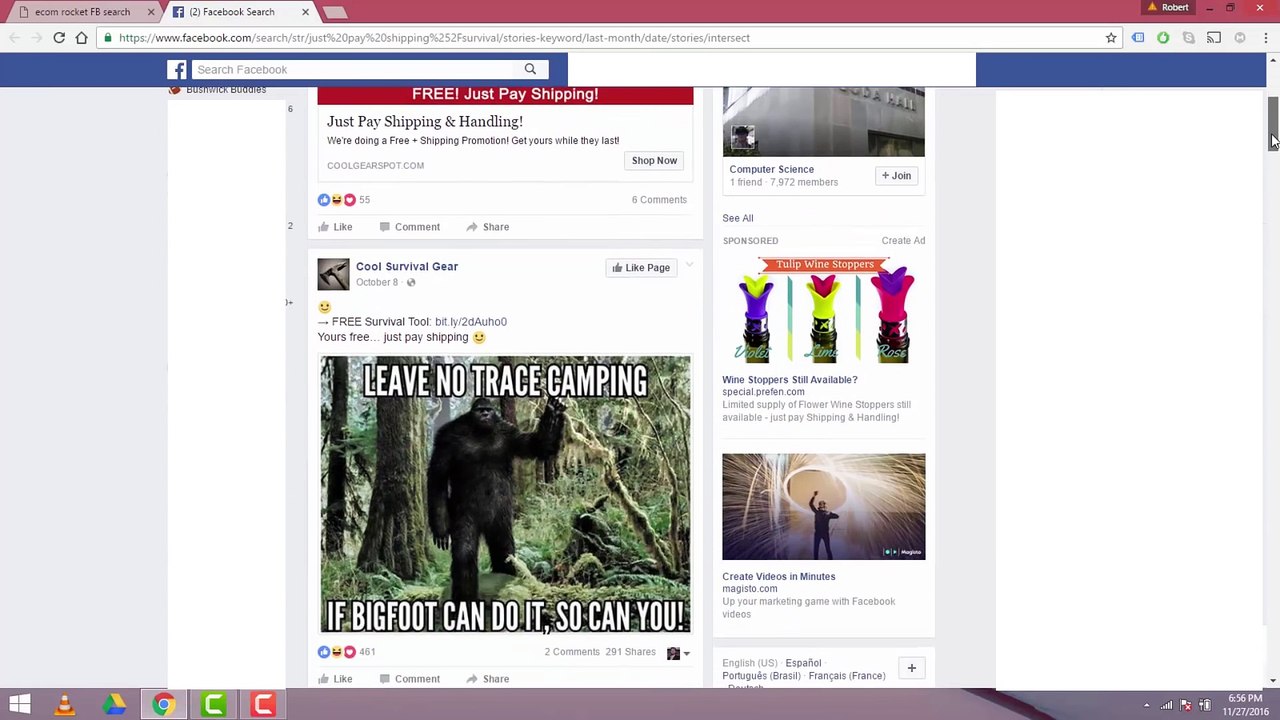Launch VLC media player from the taskbar
This screenshot has width=1280, height=720.
[x=65, y=705]
